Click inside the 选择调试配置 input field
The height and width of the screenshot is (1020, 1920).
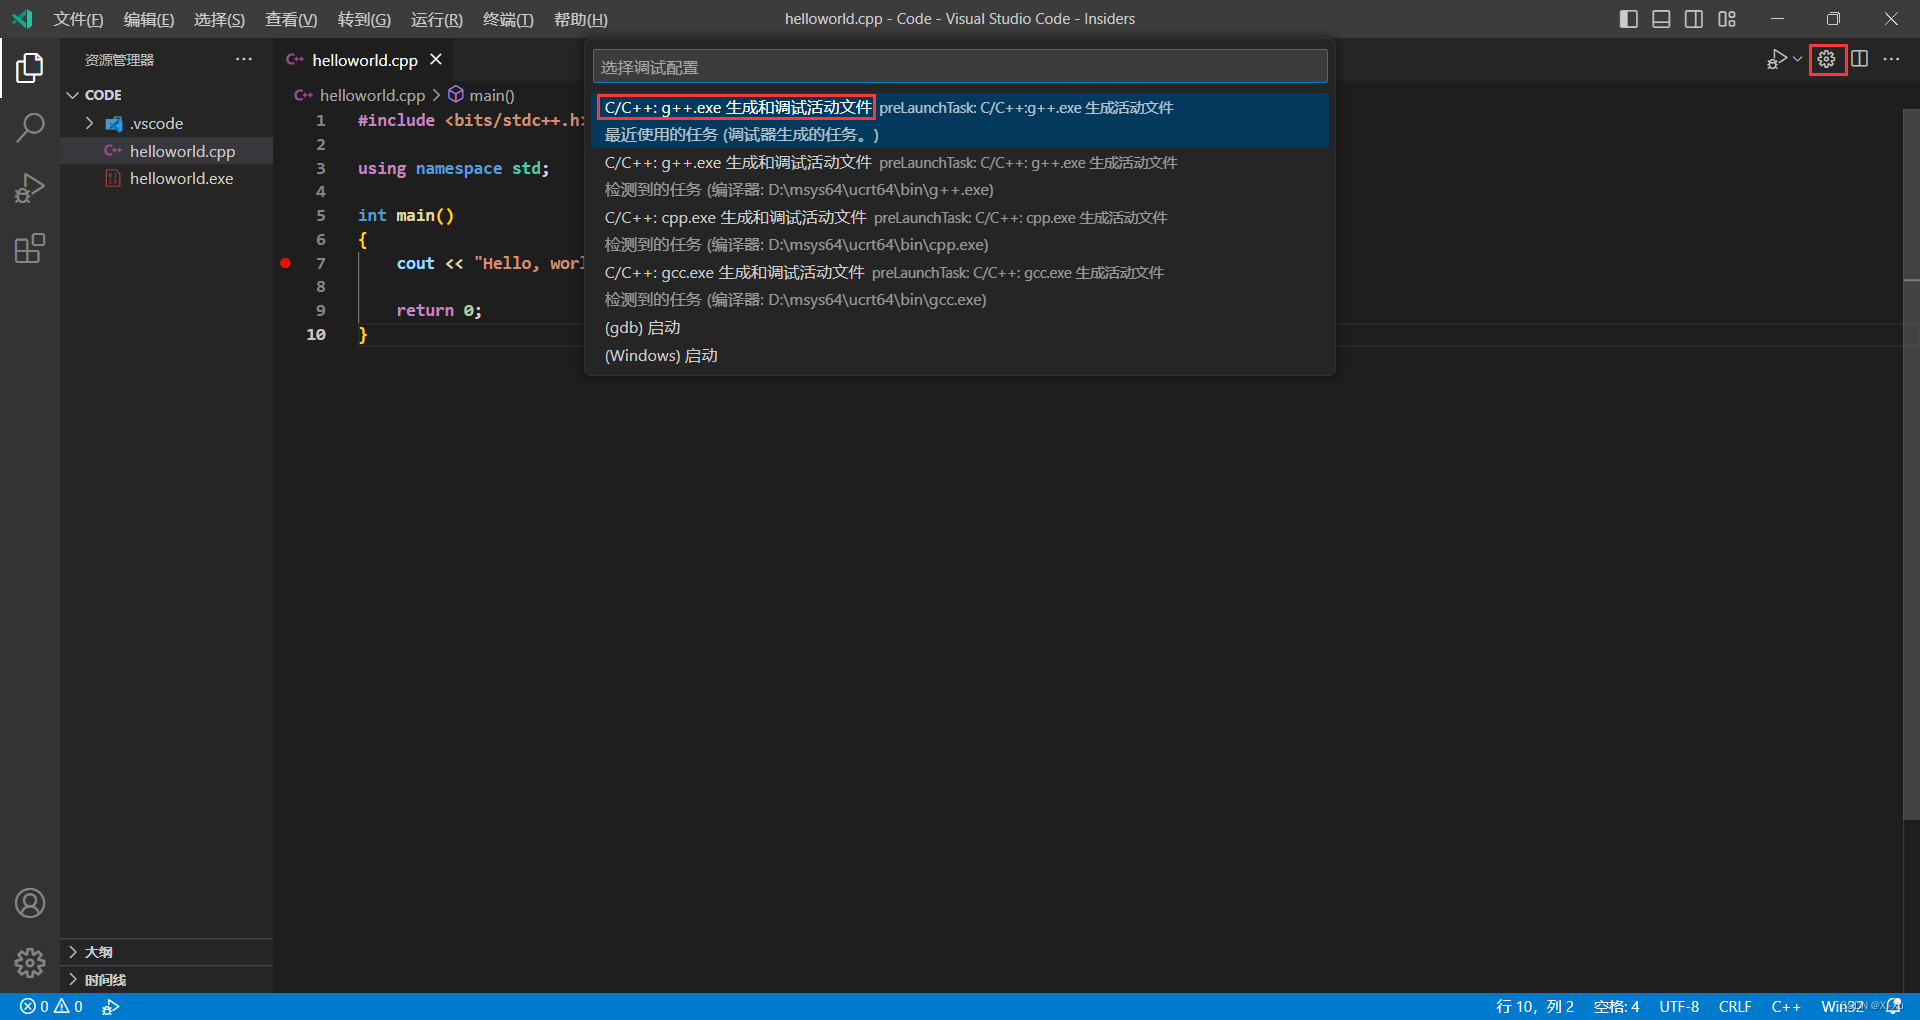[x=960, y=66]
